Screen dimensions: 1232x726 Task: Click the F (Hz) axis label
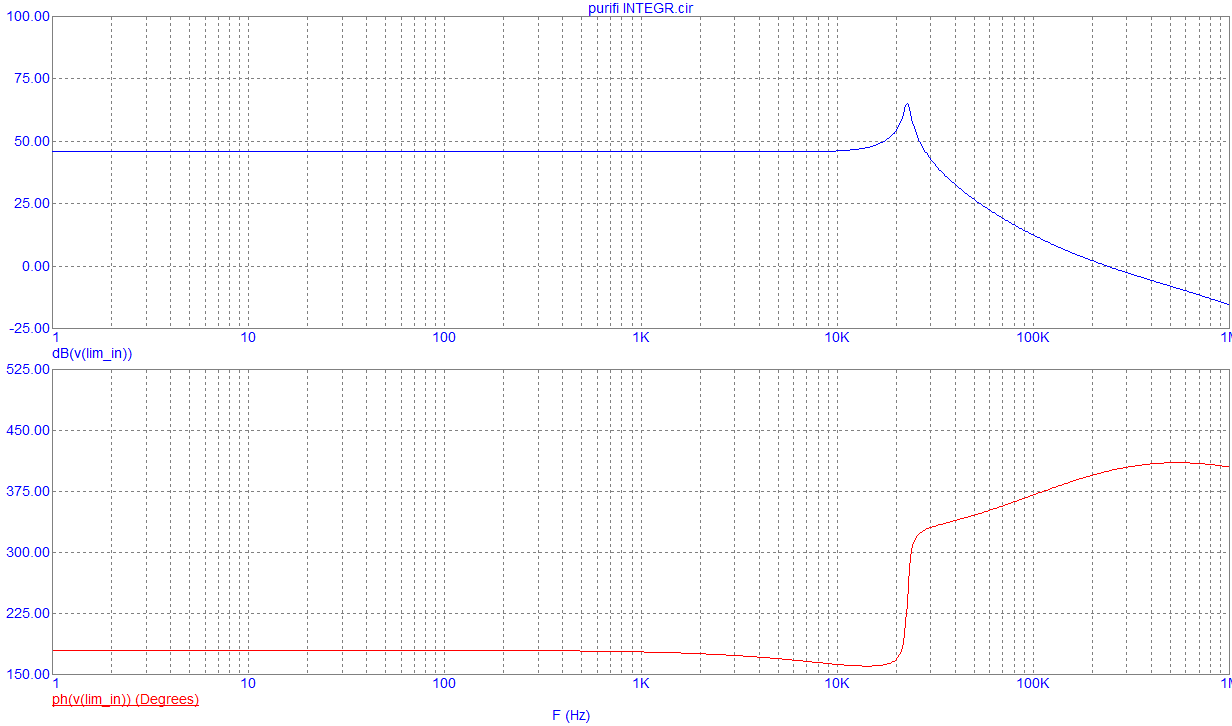571,715
